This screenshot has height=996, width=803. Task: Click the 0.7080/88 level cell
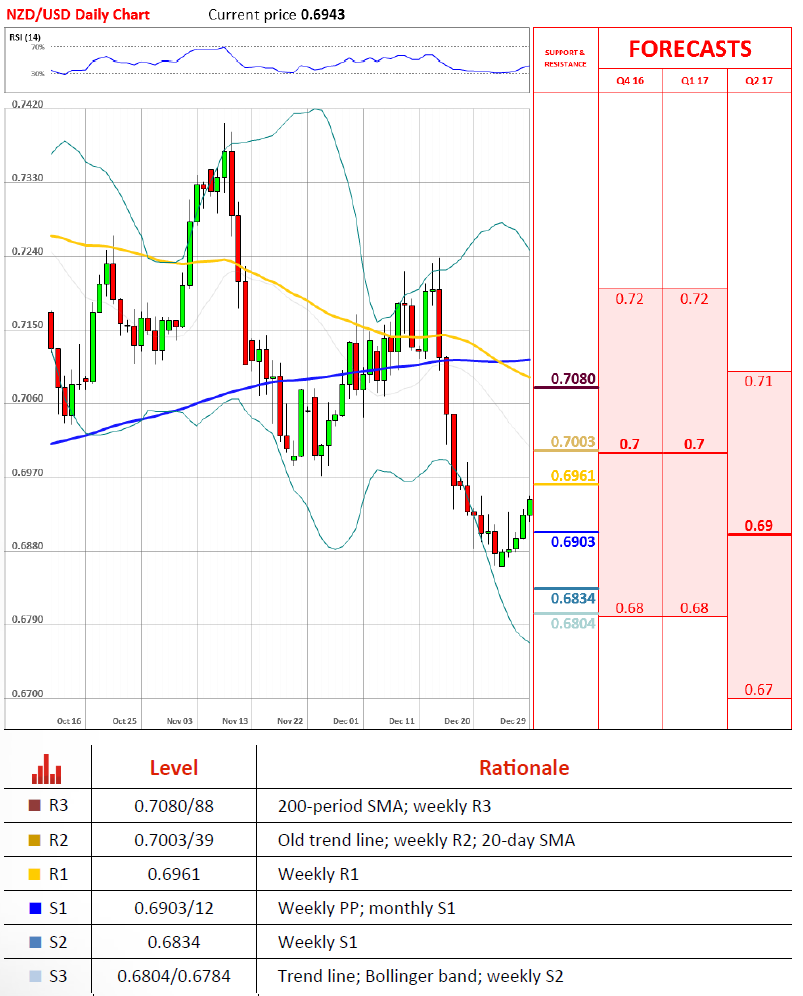174,806
